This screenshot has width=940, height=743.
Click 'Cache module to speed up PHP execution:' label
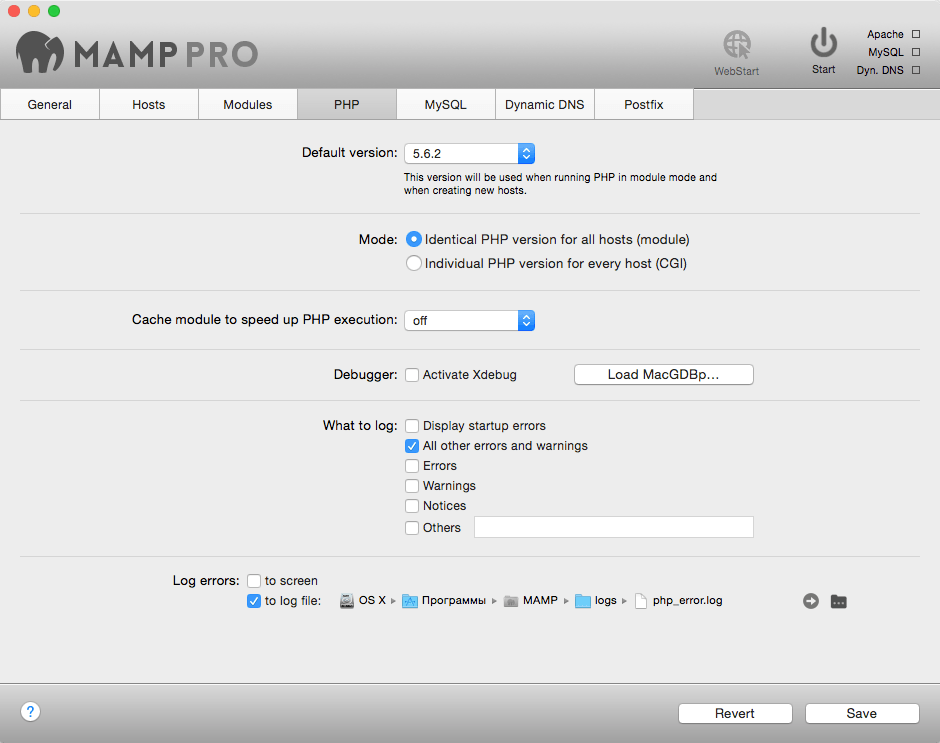tap(264, 320)
